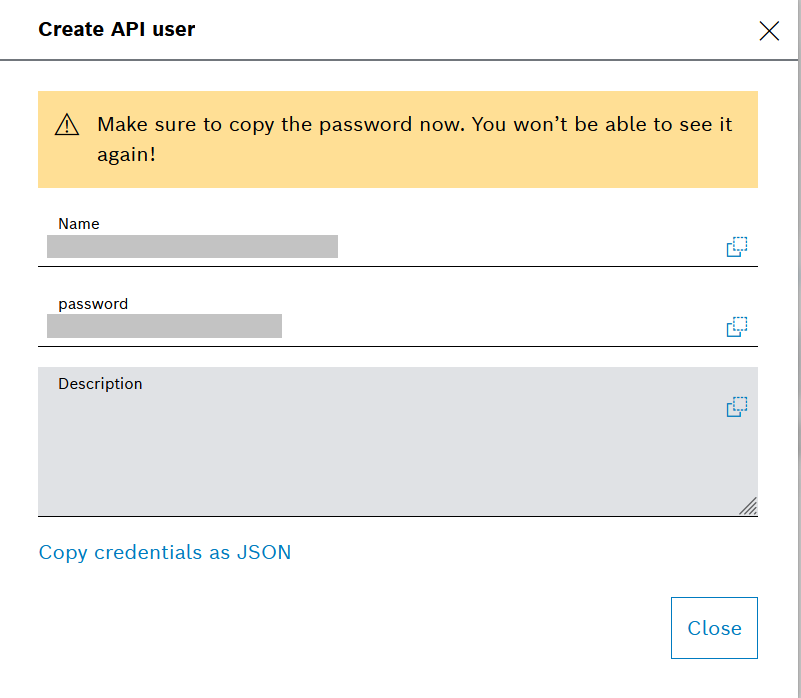Click the Description resize handle
The image size is (801, 698).
point(748,506)
